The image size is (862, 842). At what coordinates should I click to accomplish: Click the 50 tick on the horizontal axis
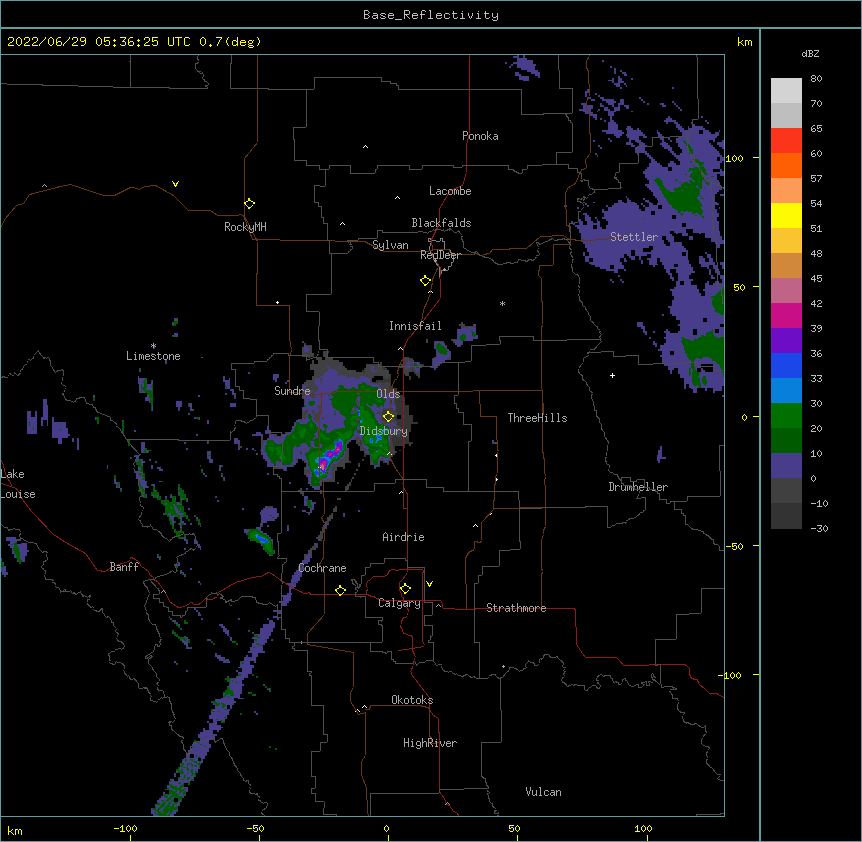pyautogui.click(x=514, y=828)
